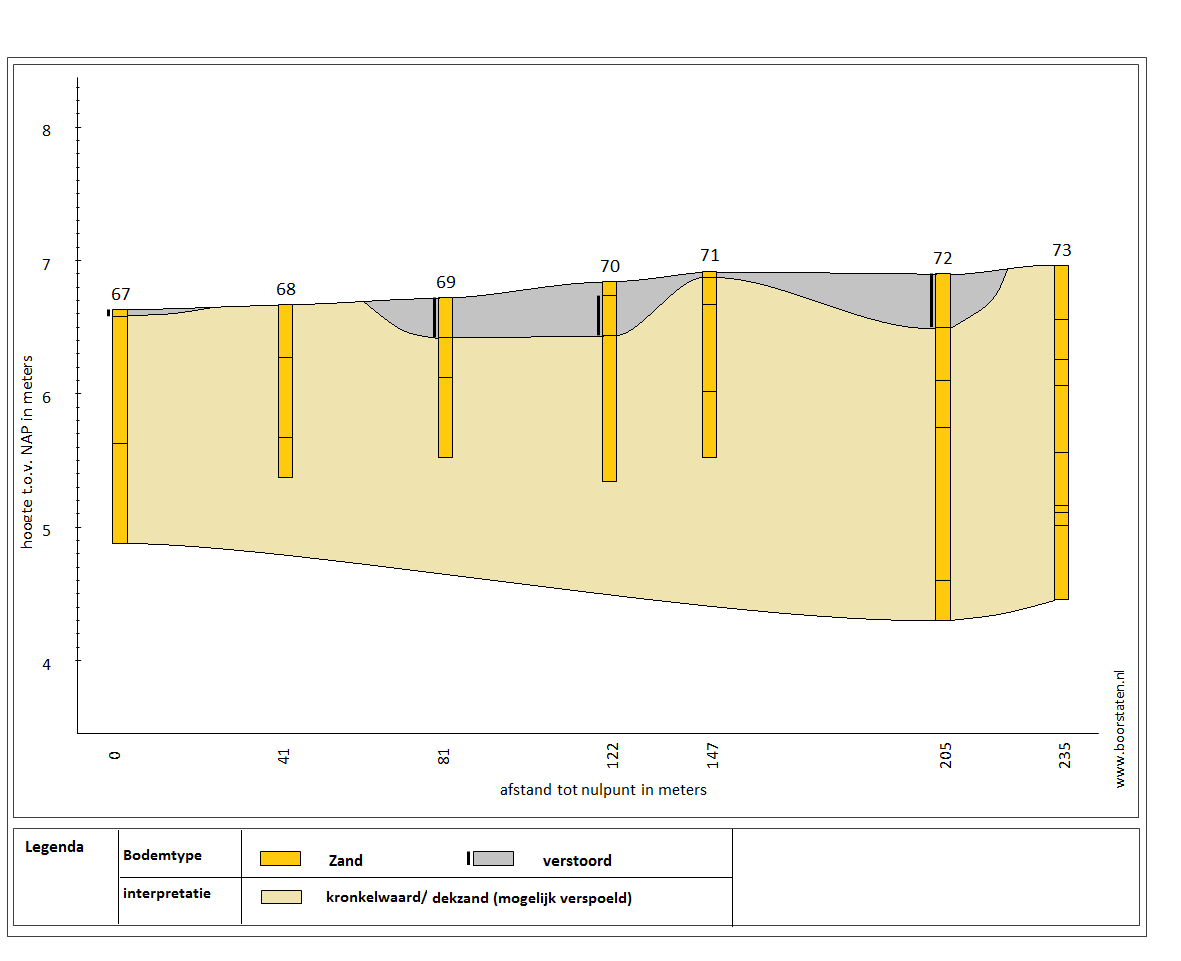Image resolution: width=1181 pixels, height=961 pixels.
Task: Select borehole column 68
Action: pyautogui.click(x=285, y=390)
